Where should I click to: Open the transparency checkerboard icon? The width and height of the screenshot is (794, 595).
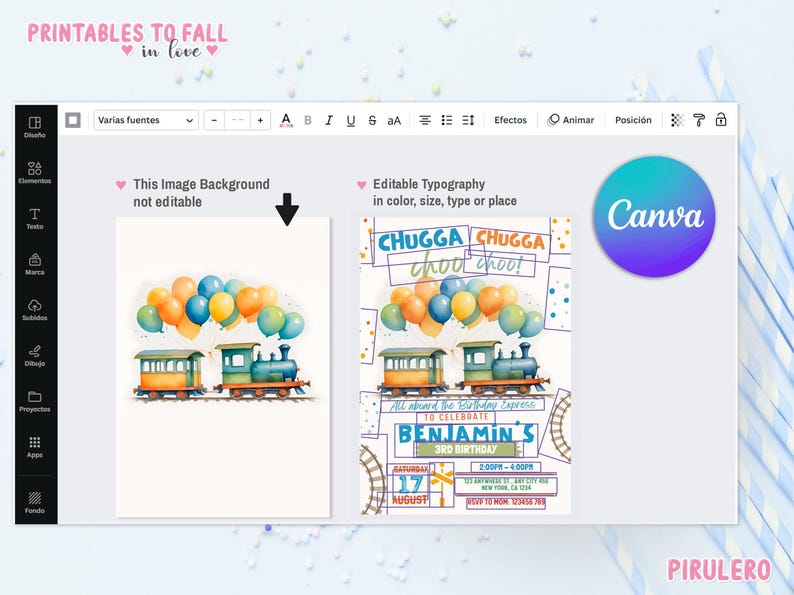(677, 120)
